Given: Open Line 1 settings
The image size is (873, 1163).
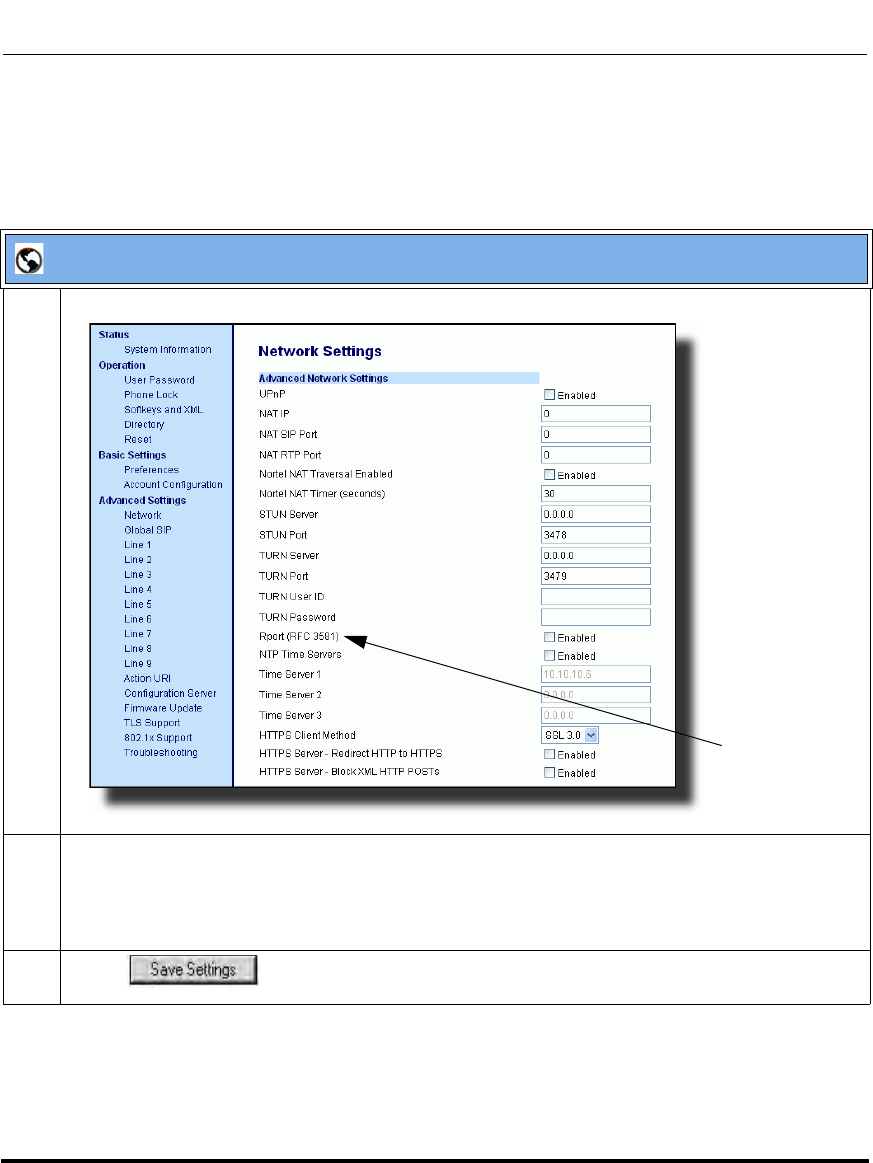Looking at the screenshot, I should (x=137, y=544).
